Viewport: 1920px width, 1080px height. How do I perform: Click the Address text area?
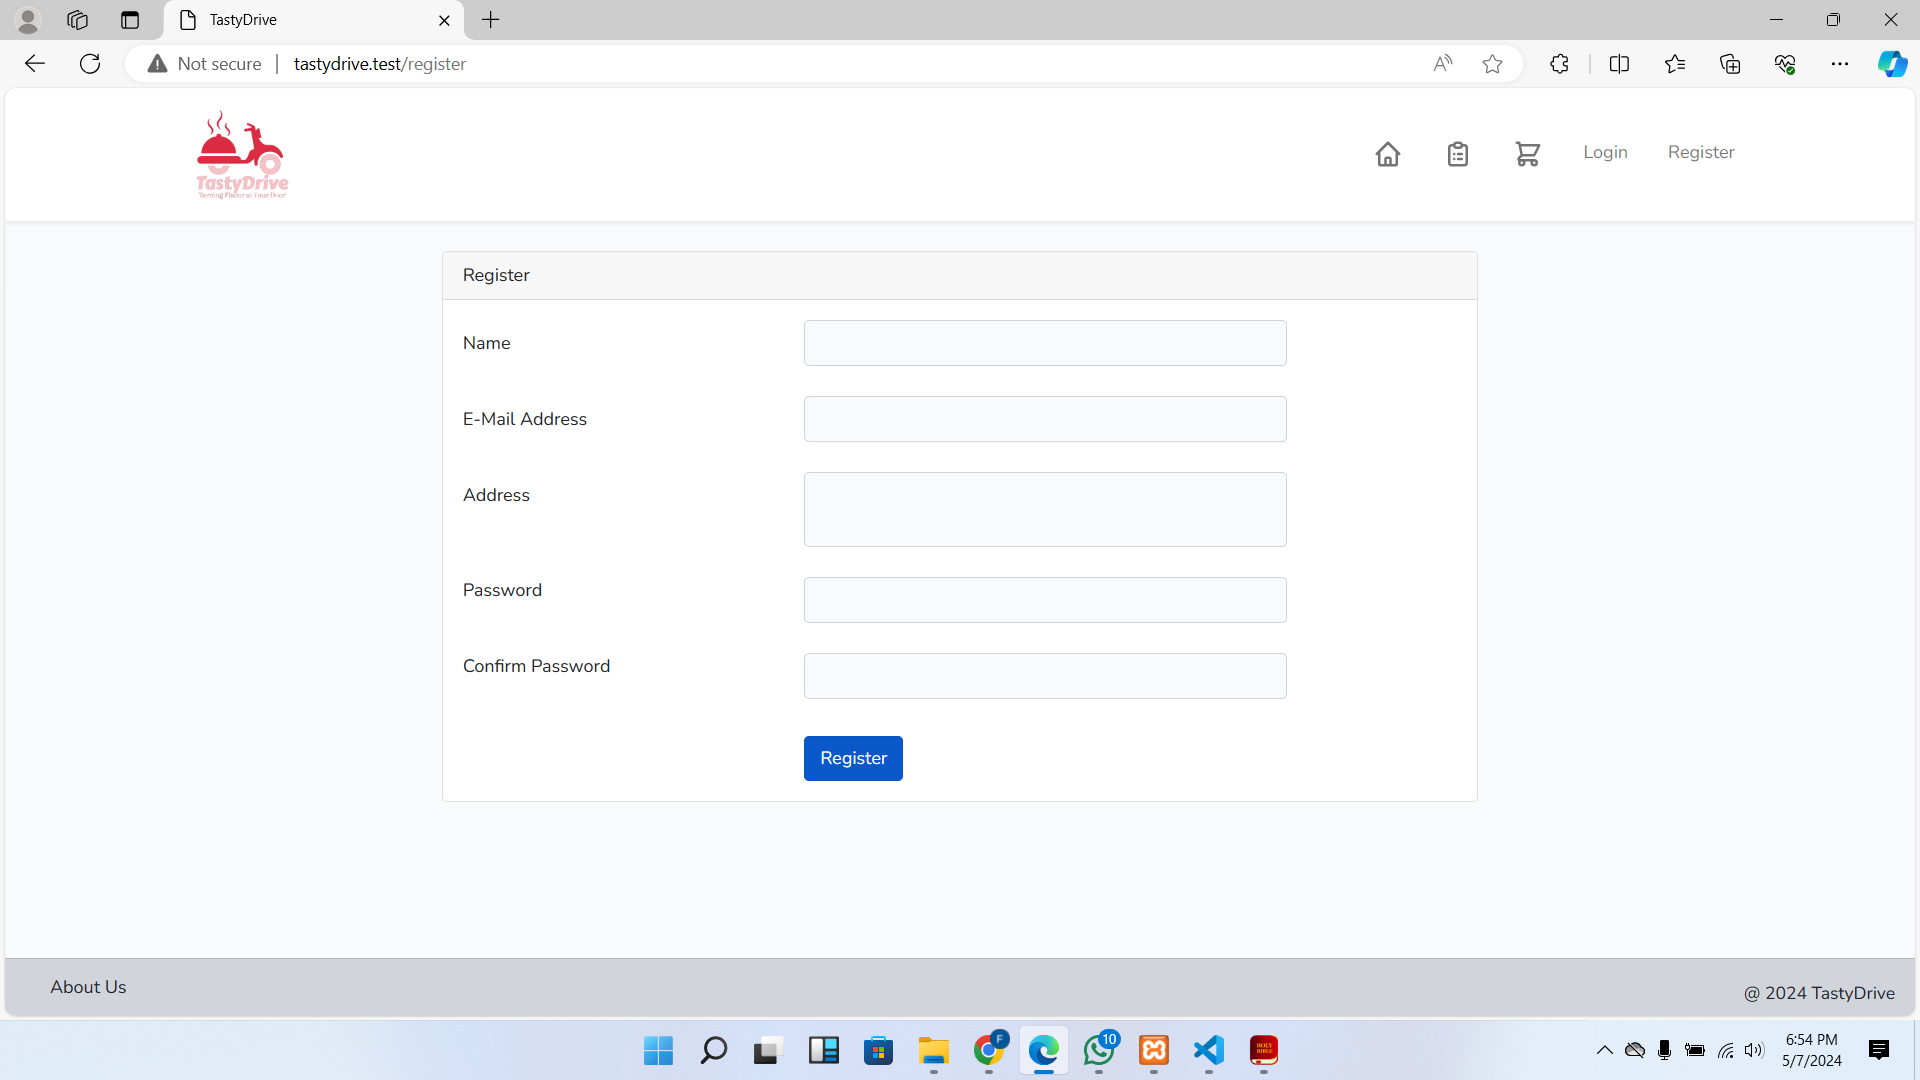pyautogui.click(x=1044, y=509)
